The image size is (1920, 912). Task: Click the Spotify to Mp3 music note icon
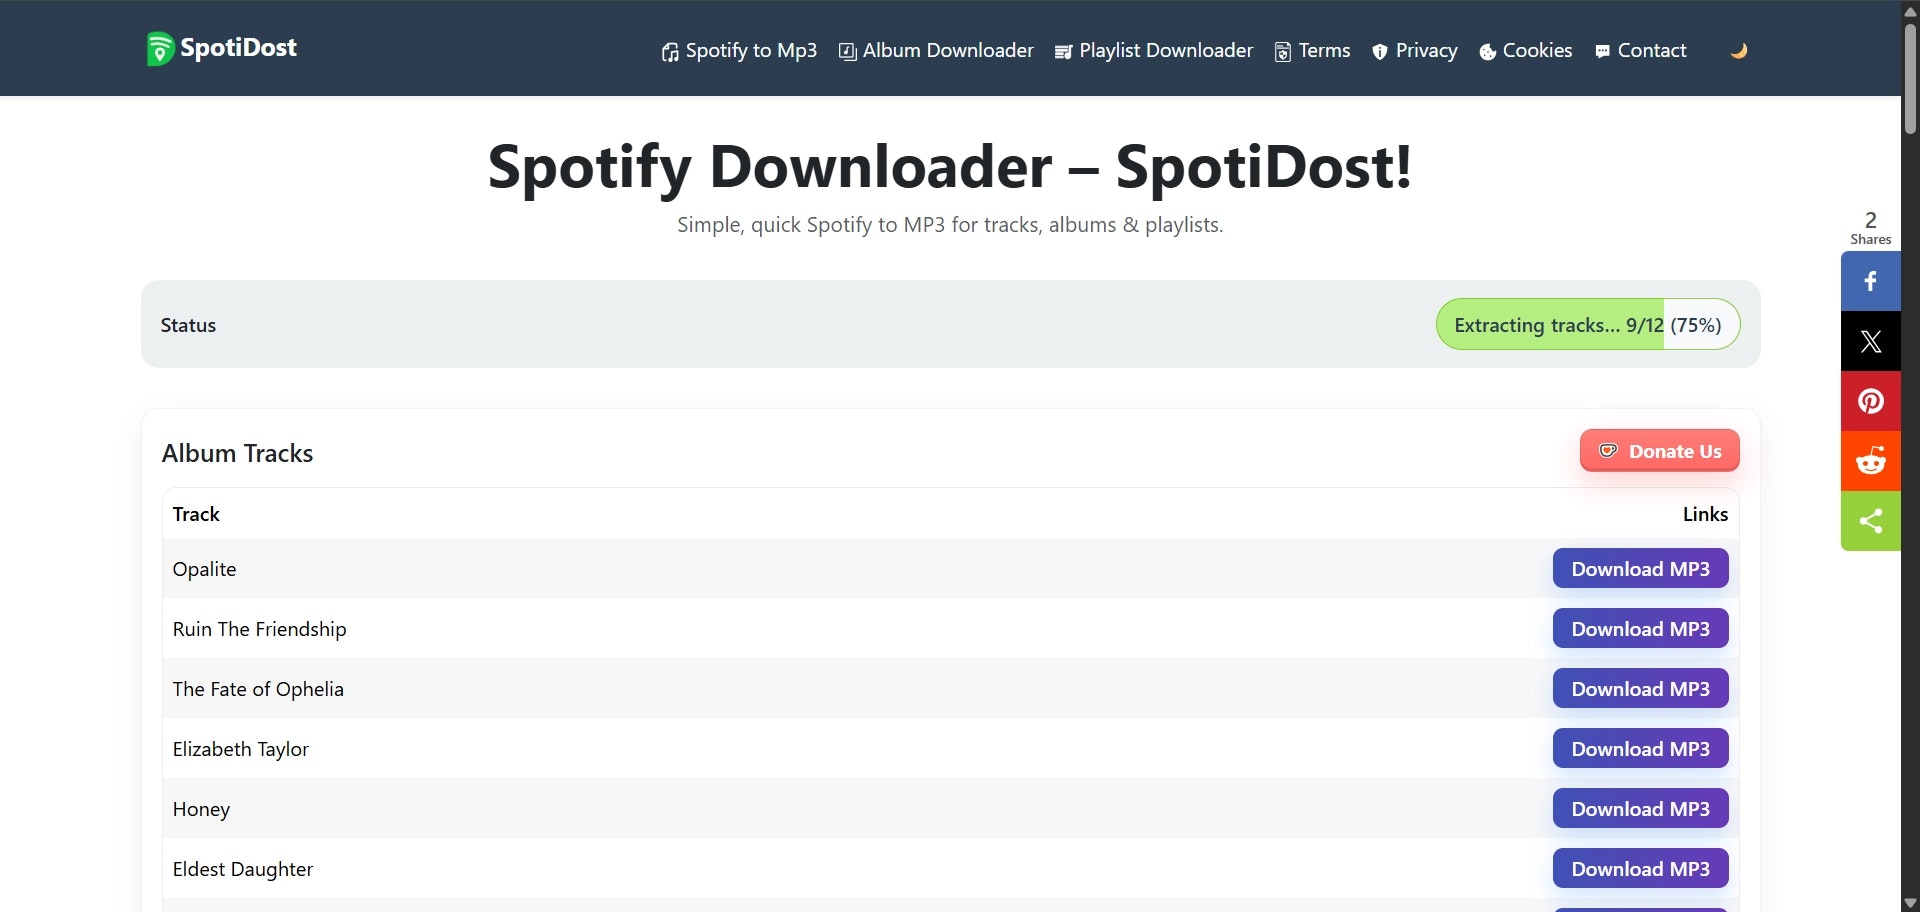click(670, 51)
